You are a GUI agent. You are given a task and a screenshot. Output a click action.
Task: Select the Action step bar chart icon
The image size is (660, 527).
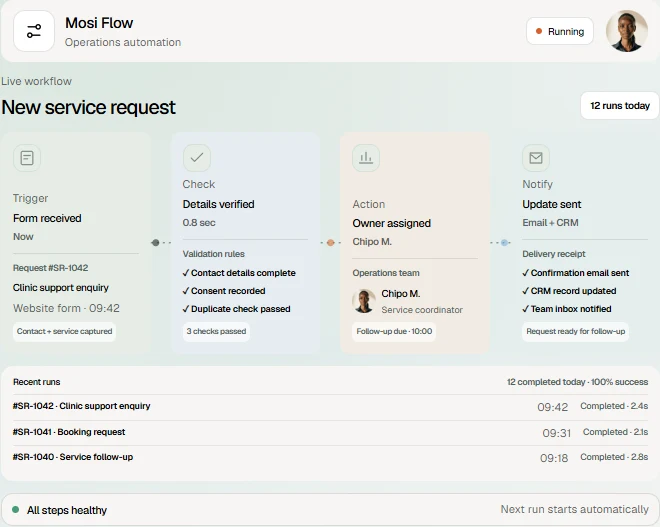(x=366, y=158)
